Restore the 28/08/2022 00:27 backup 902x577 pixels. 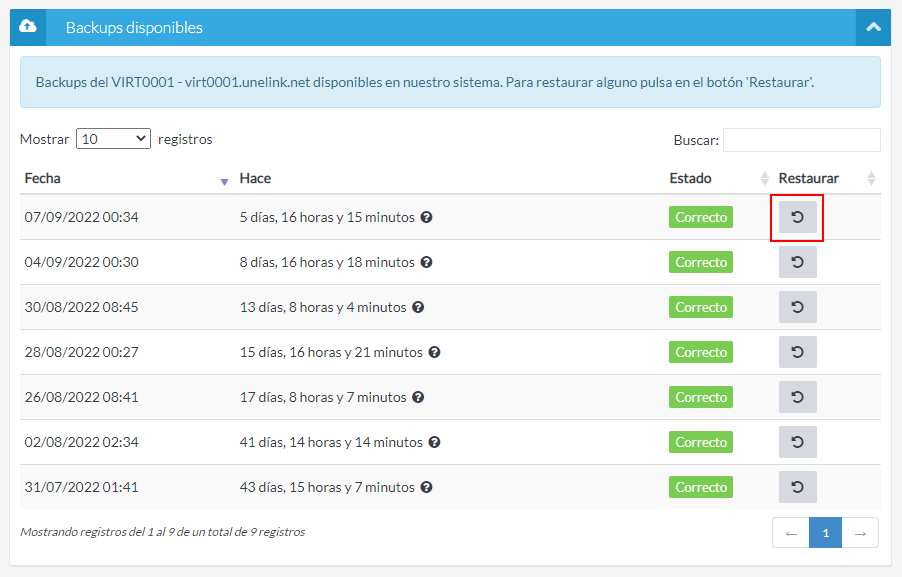(x=797, y=352)
